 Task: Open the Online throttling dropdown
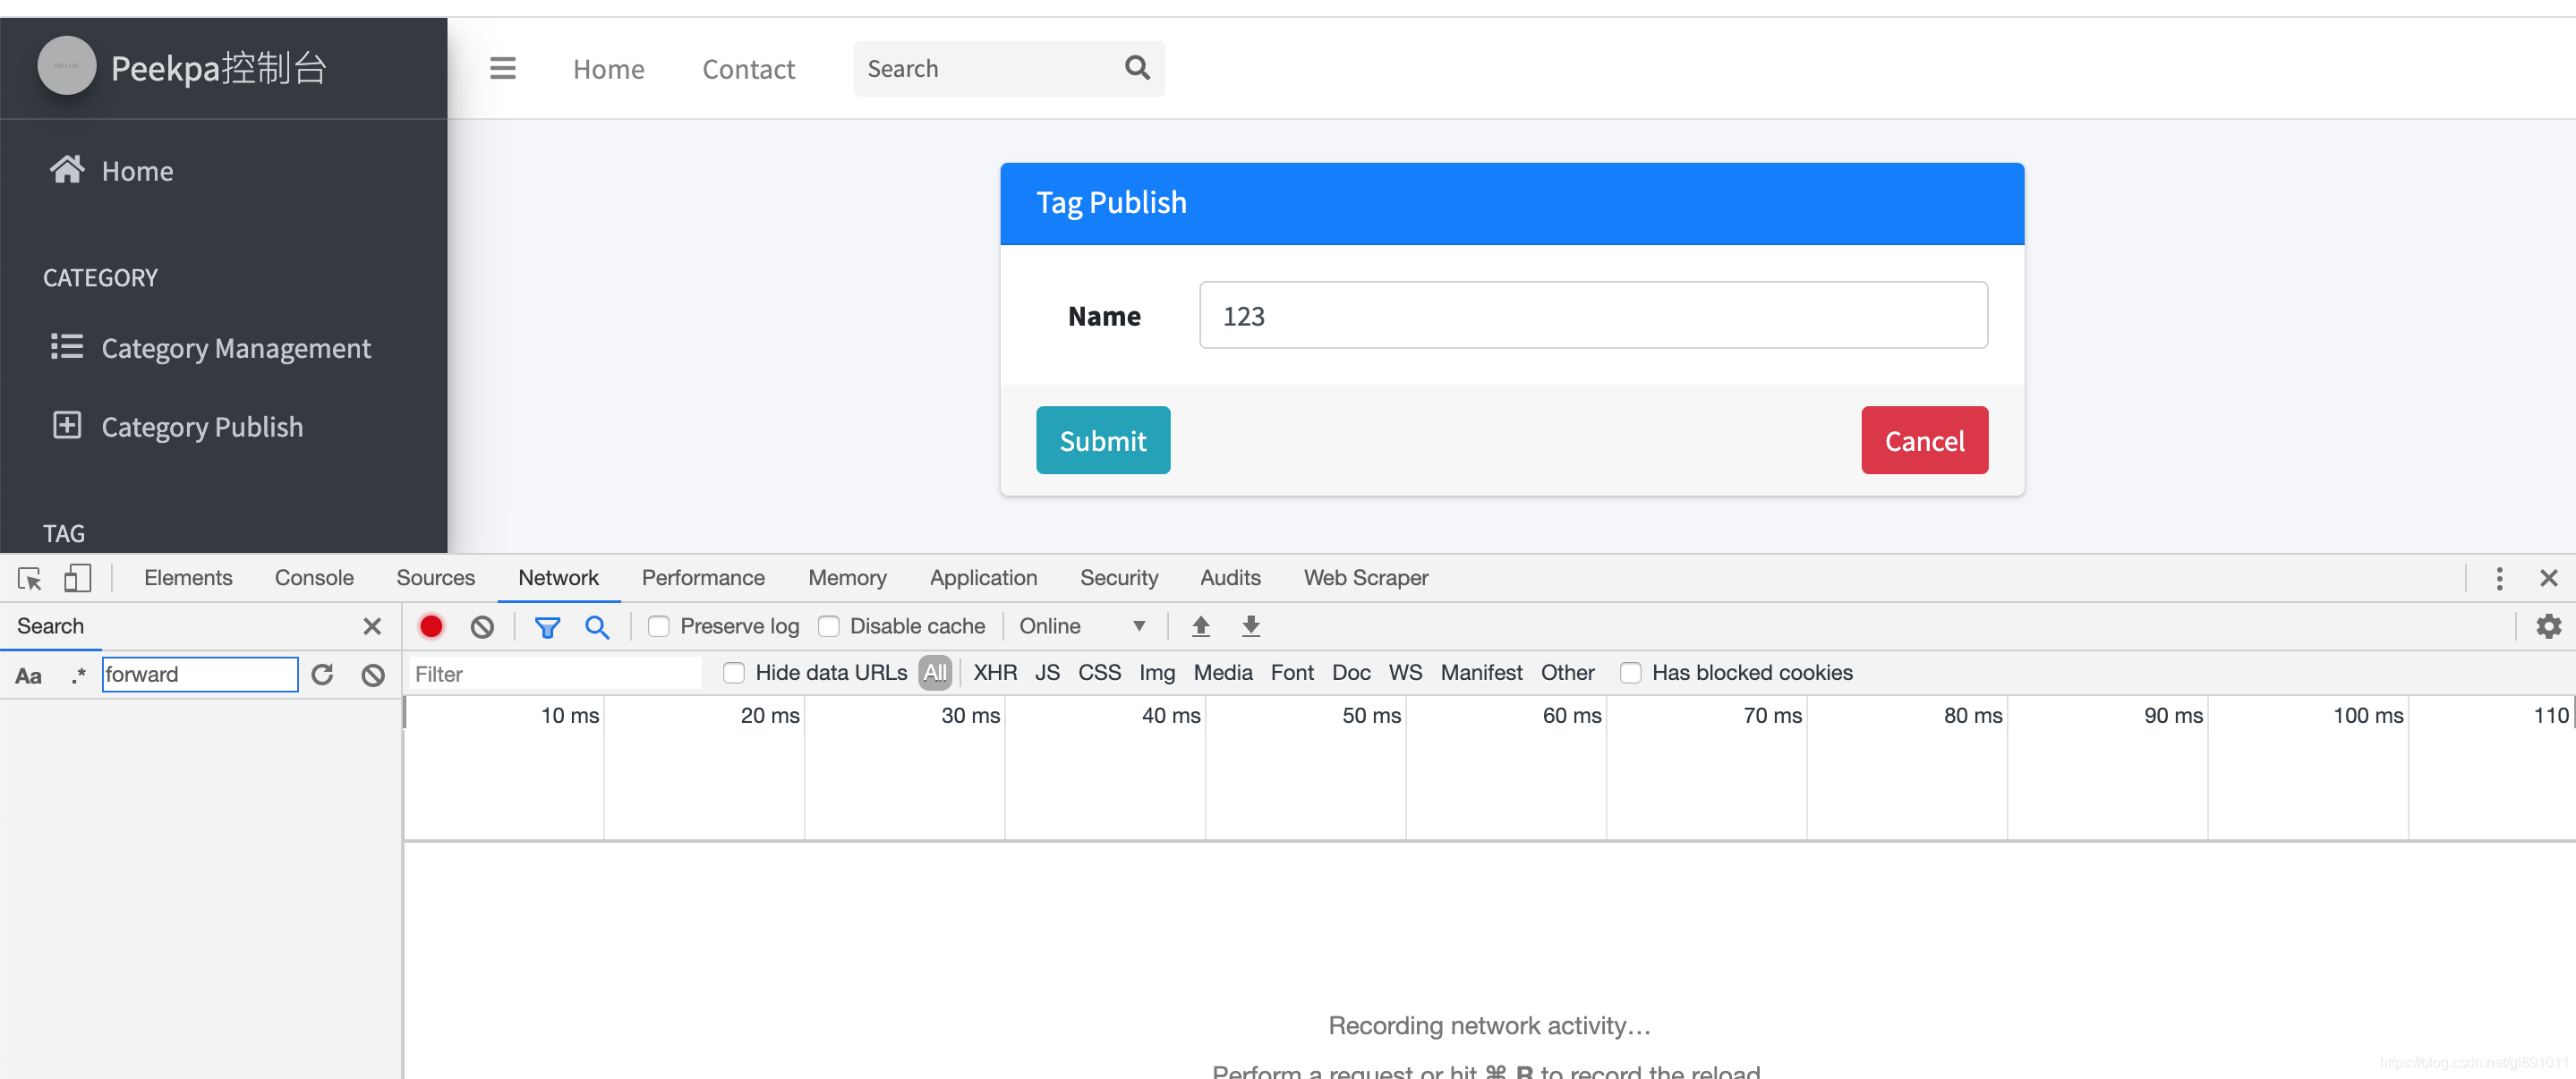1081,626
